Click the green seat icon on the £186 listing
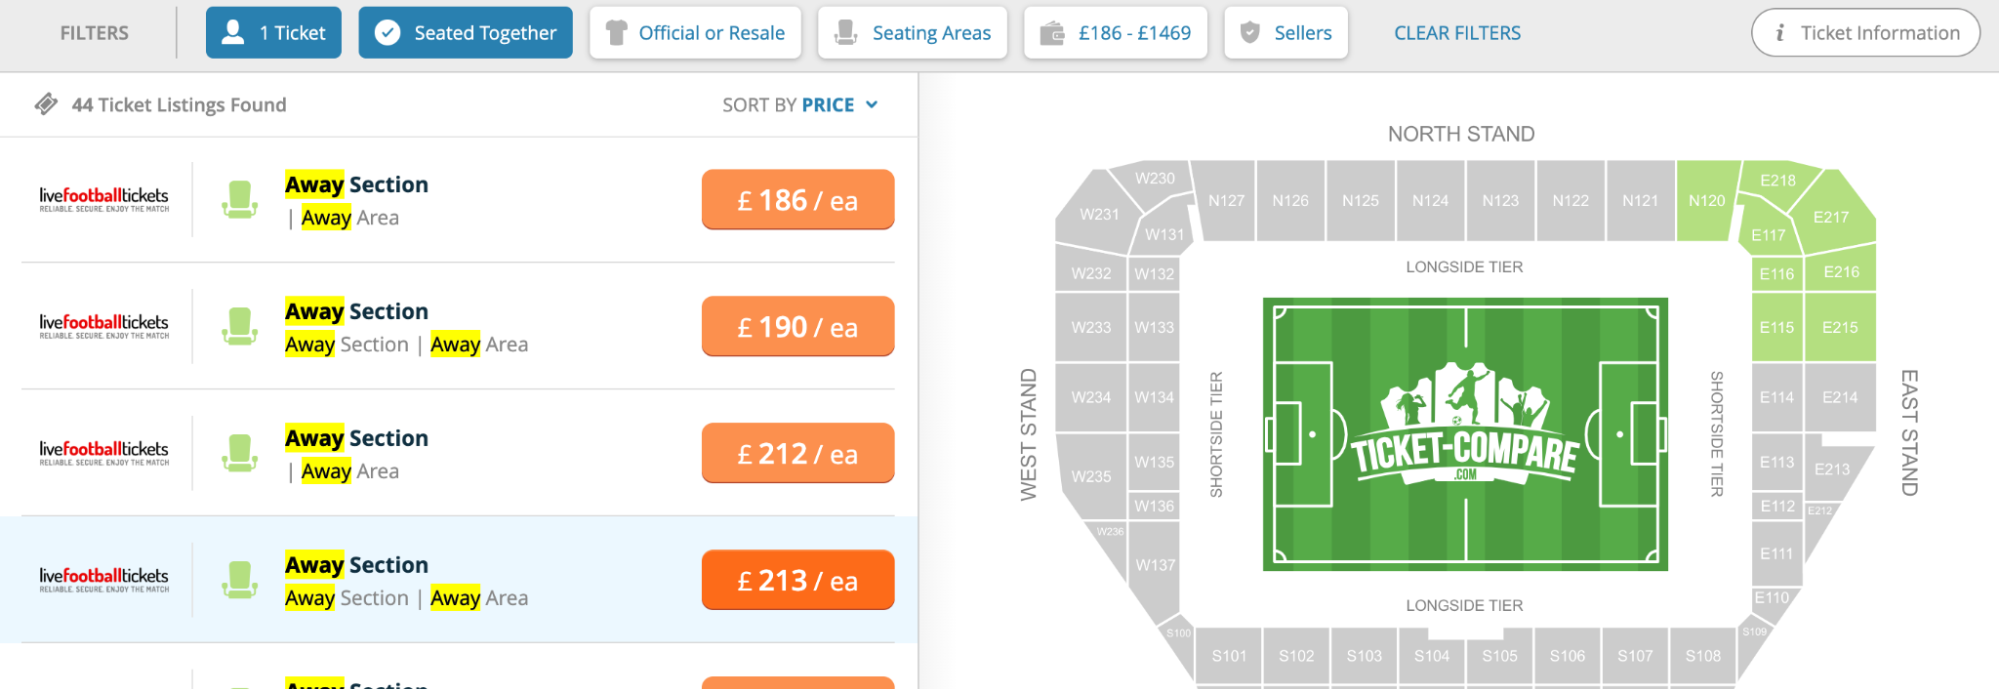Screen dimensions: 1999x690 239,199
